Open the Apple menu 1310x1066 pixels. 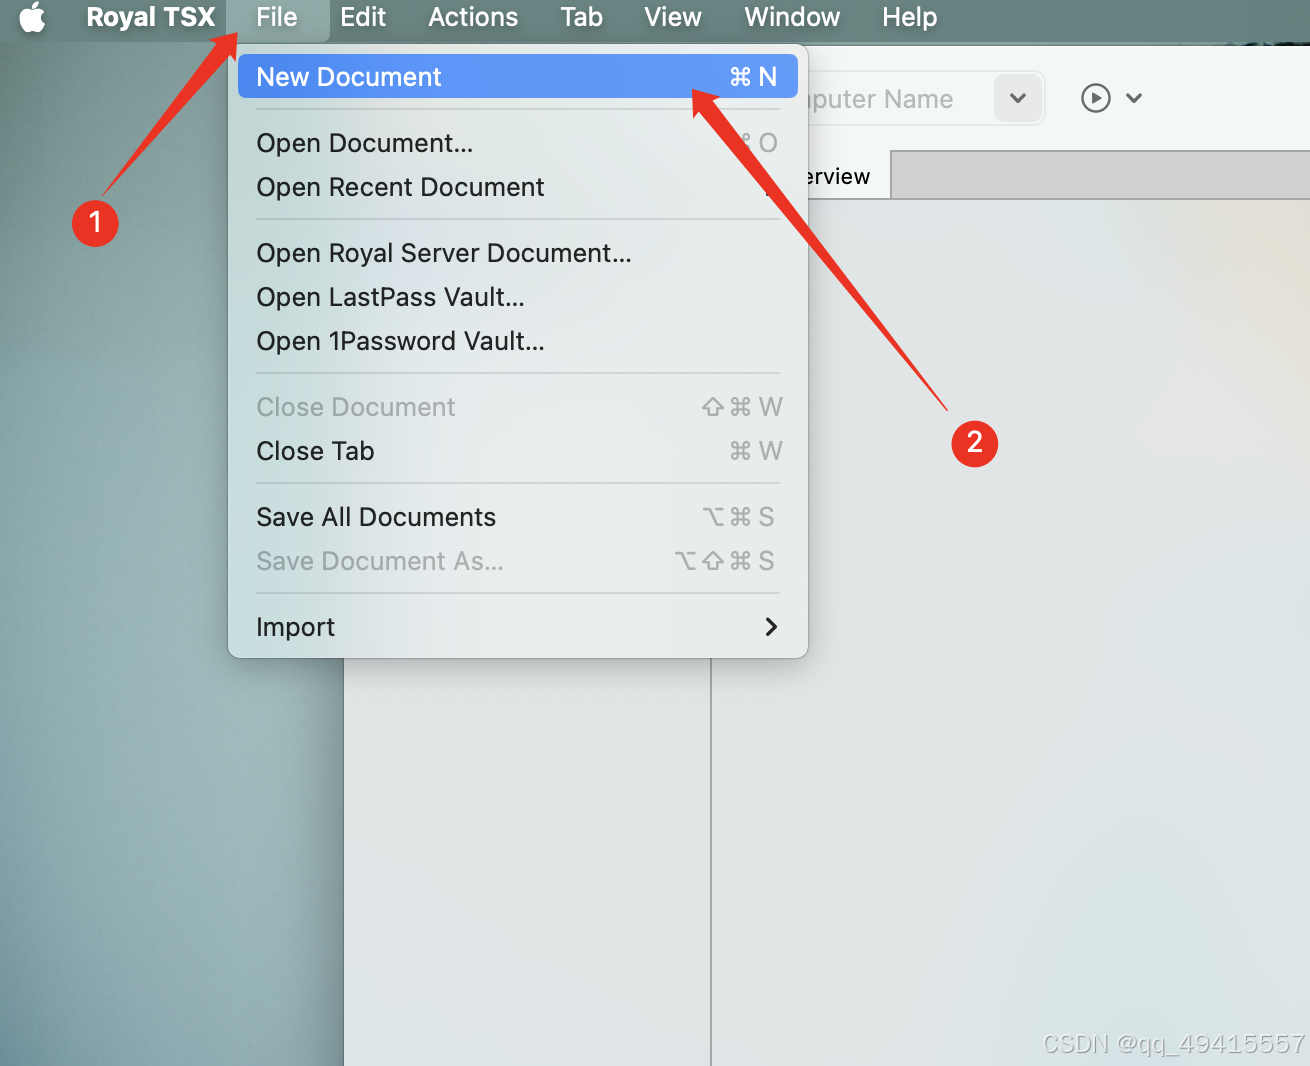coord(33,18)
